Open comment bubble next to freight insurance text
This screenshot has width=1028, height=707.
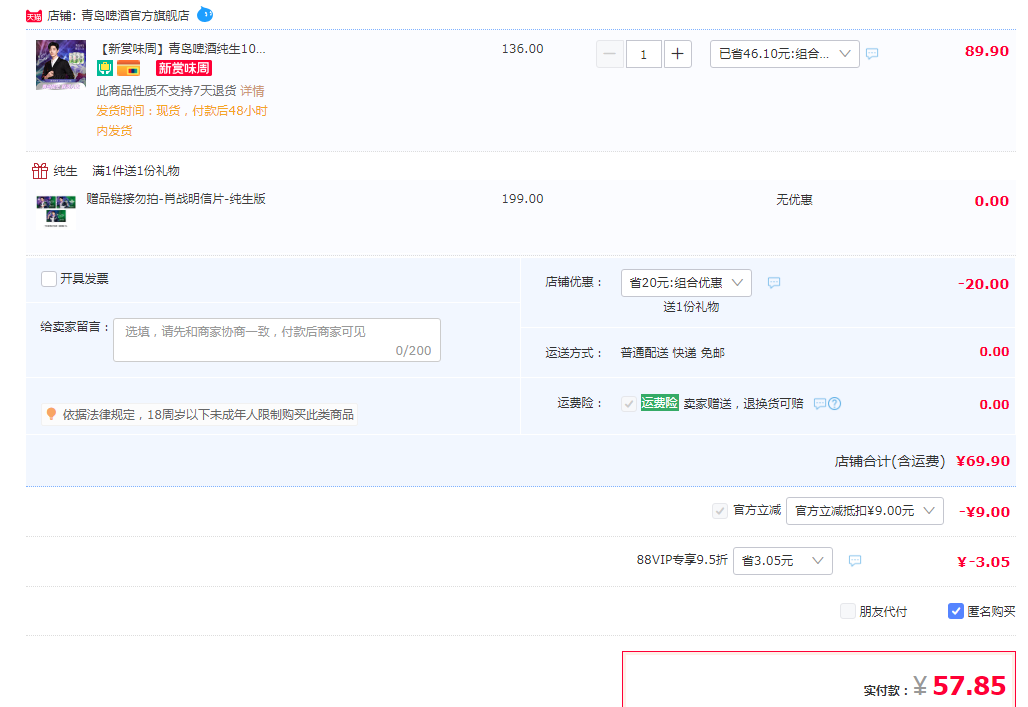pyautogui.click(x=820, y=403)
